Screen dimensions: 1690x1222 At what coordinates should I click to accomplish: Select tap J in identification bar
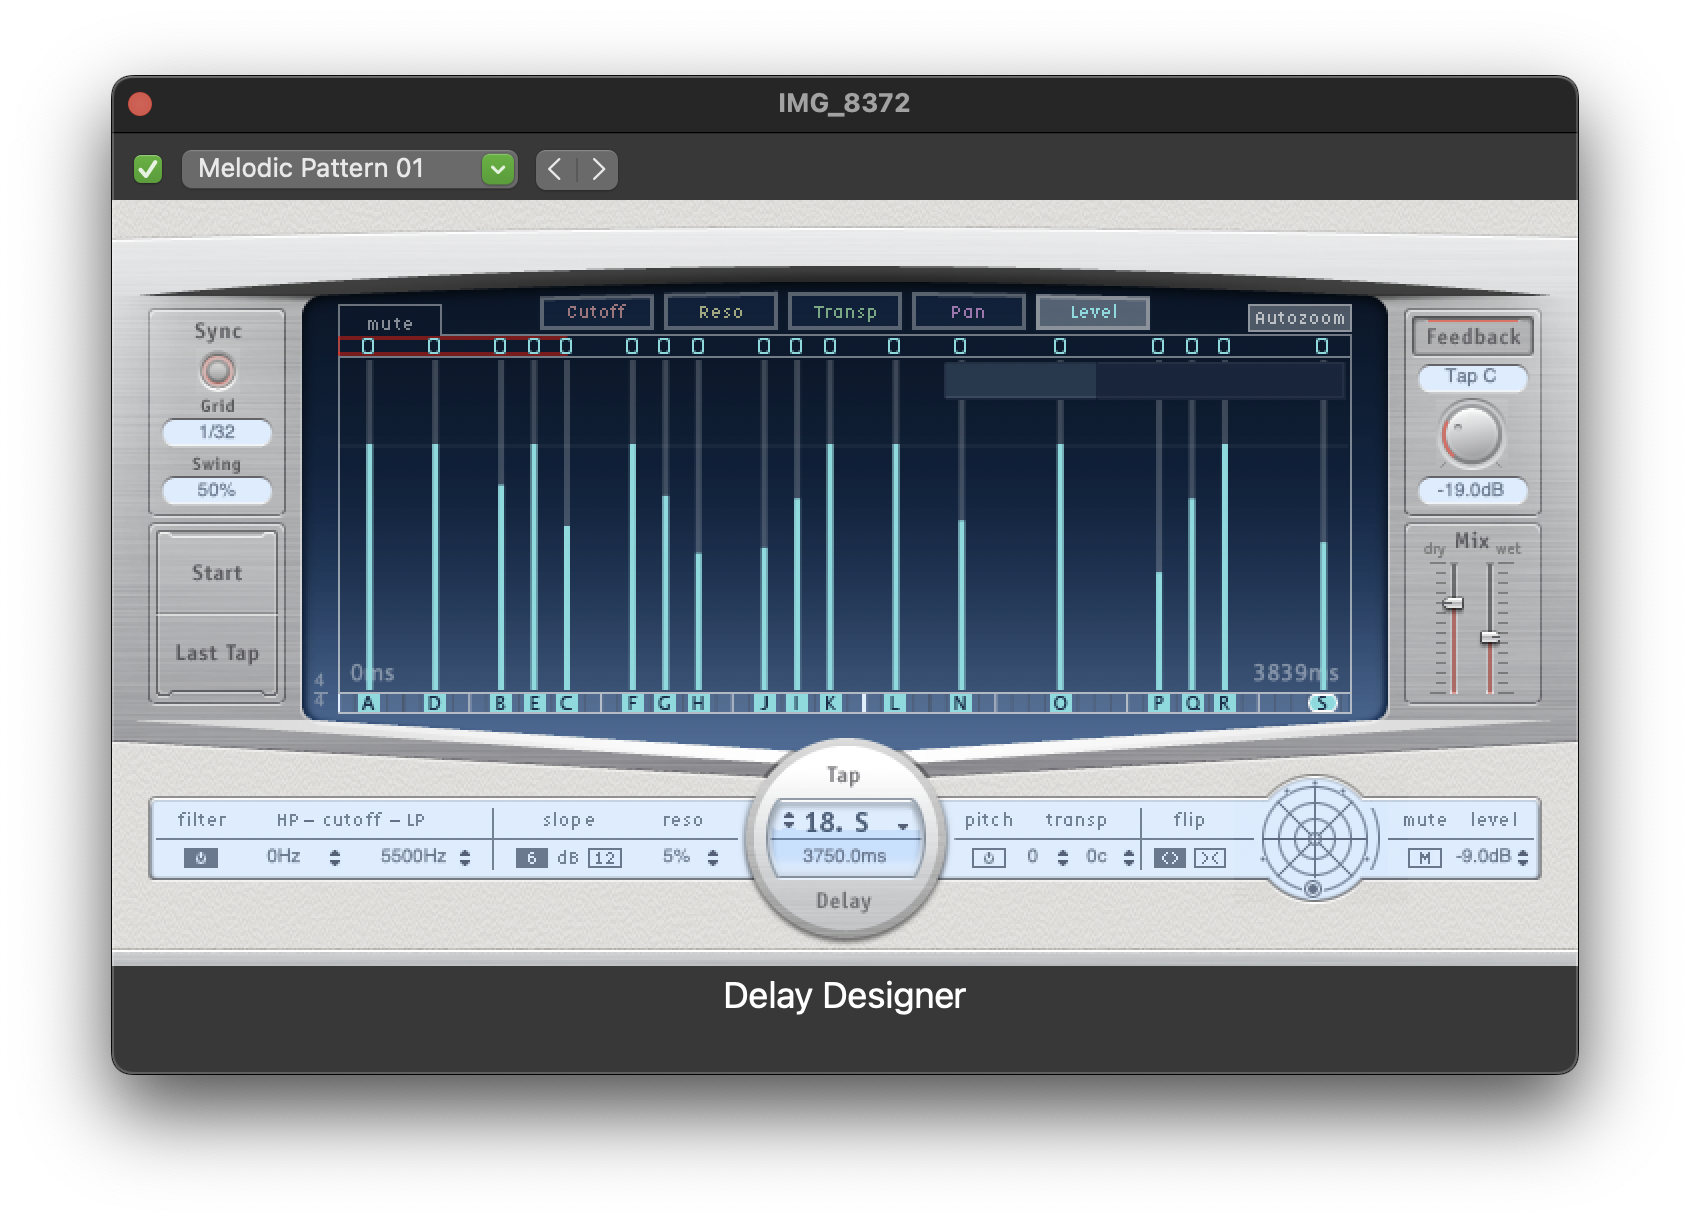point(764,703)
